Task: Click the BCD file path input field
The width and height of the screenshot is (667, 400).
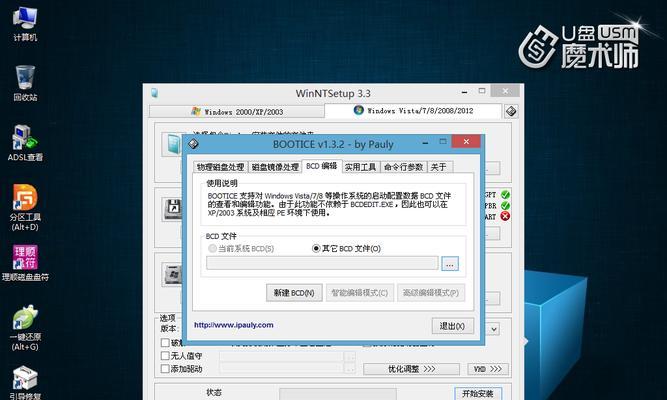Action: (x=322, y=263)
